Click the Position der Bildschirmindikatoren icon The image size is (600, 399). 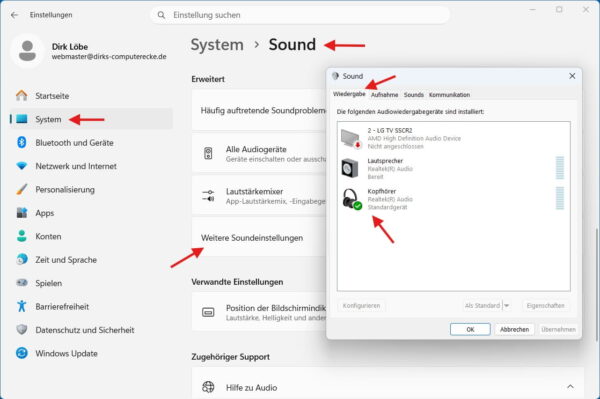coord(208,313)
